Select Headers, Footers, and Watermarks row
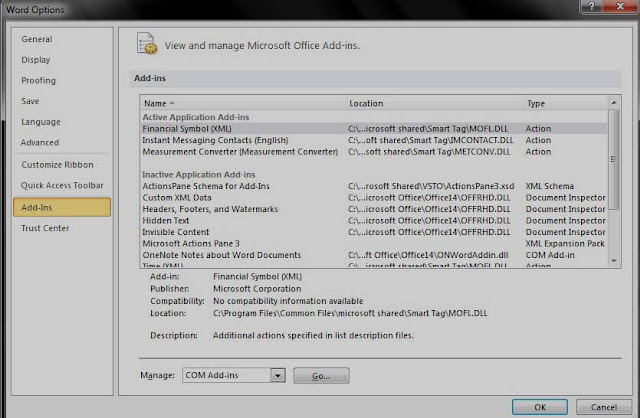This screenshot has width=640, height=418. (373, 209)
